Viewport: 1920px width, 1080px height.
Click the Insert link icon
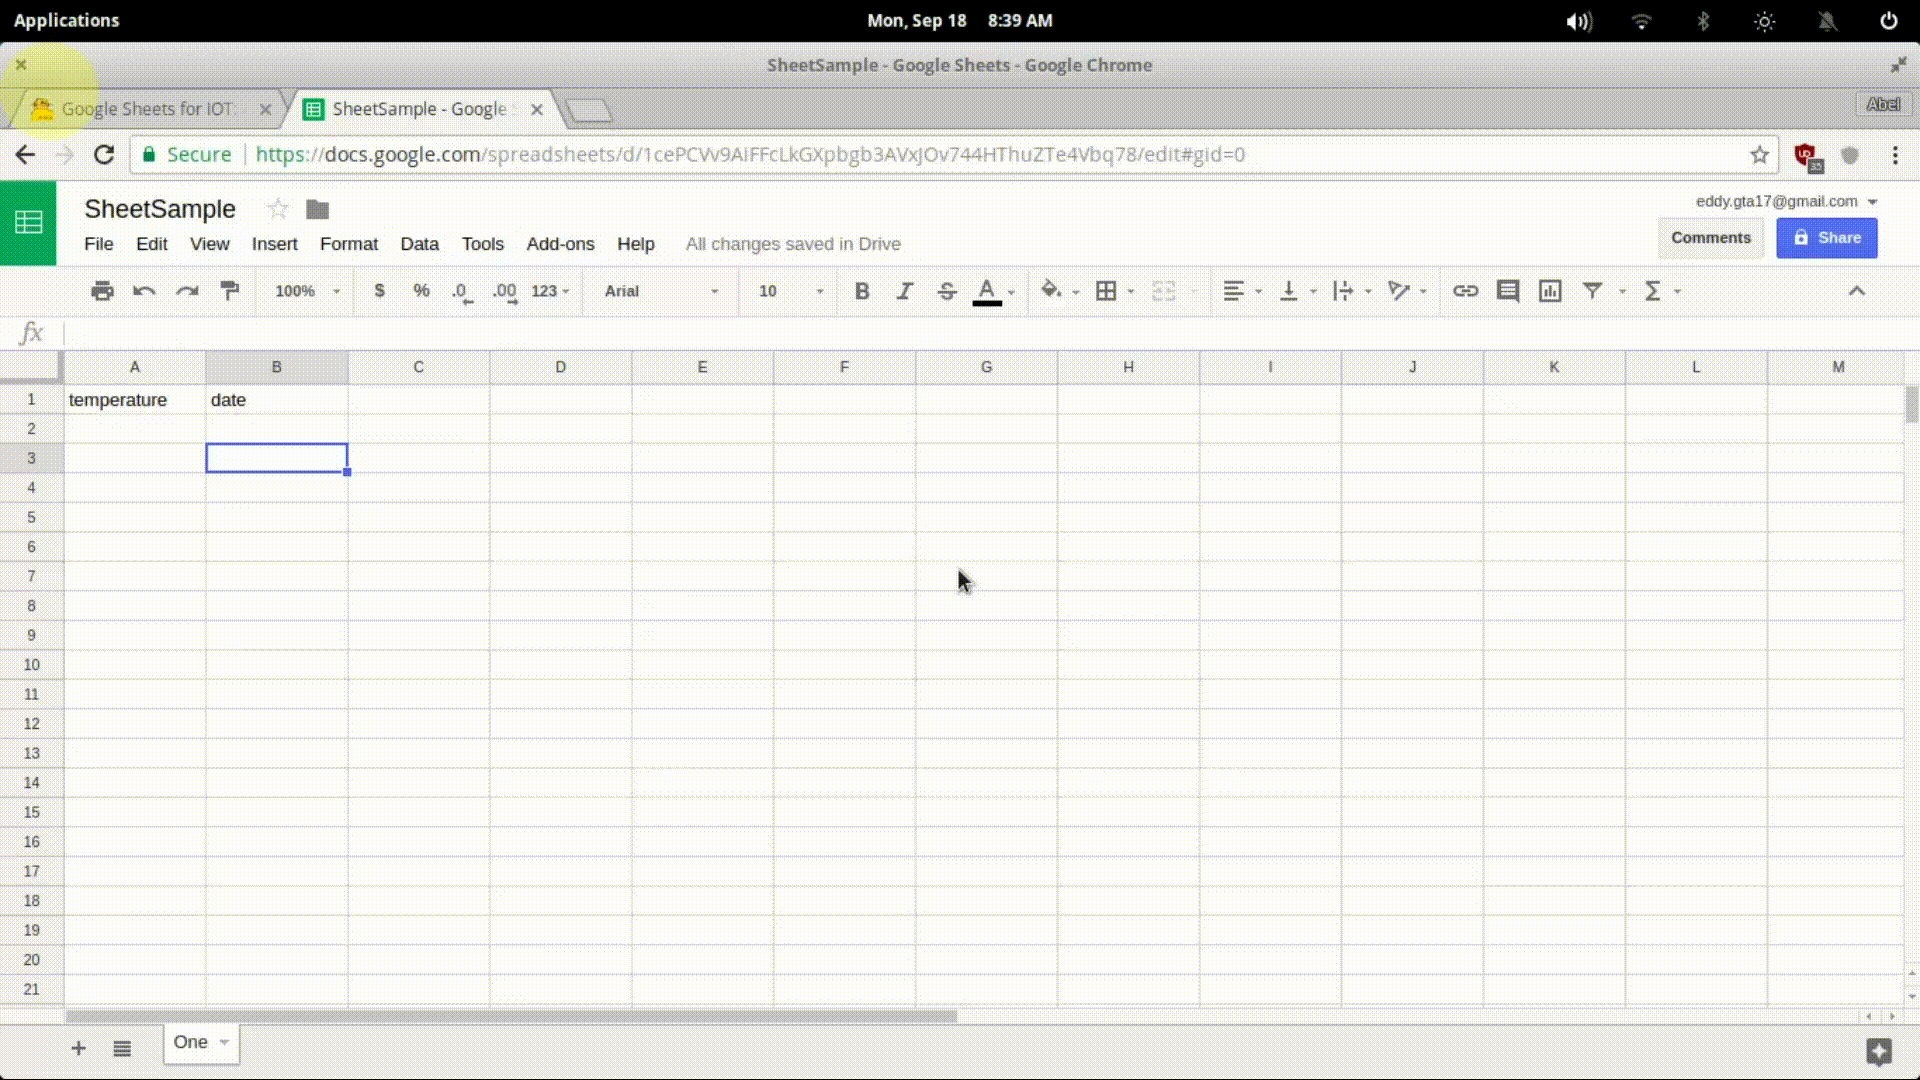(x=1465, y=291)
